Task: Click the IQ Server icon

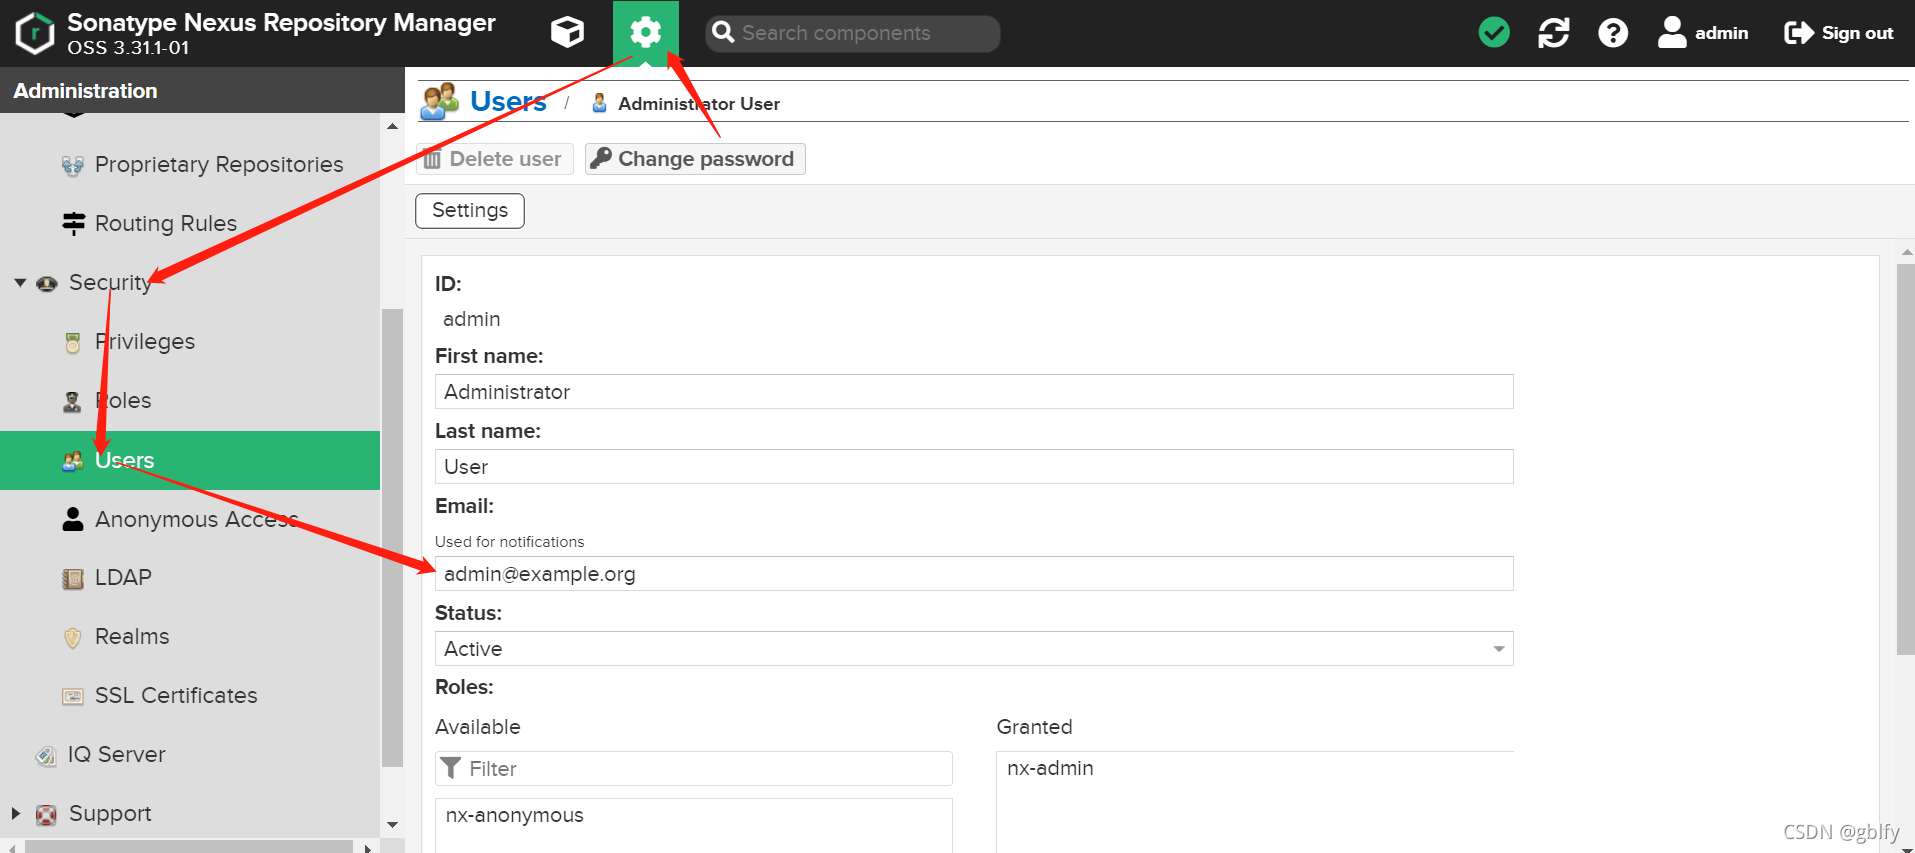Action: click(x=46, y=756)
